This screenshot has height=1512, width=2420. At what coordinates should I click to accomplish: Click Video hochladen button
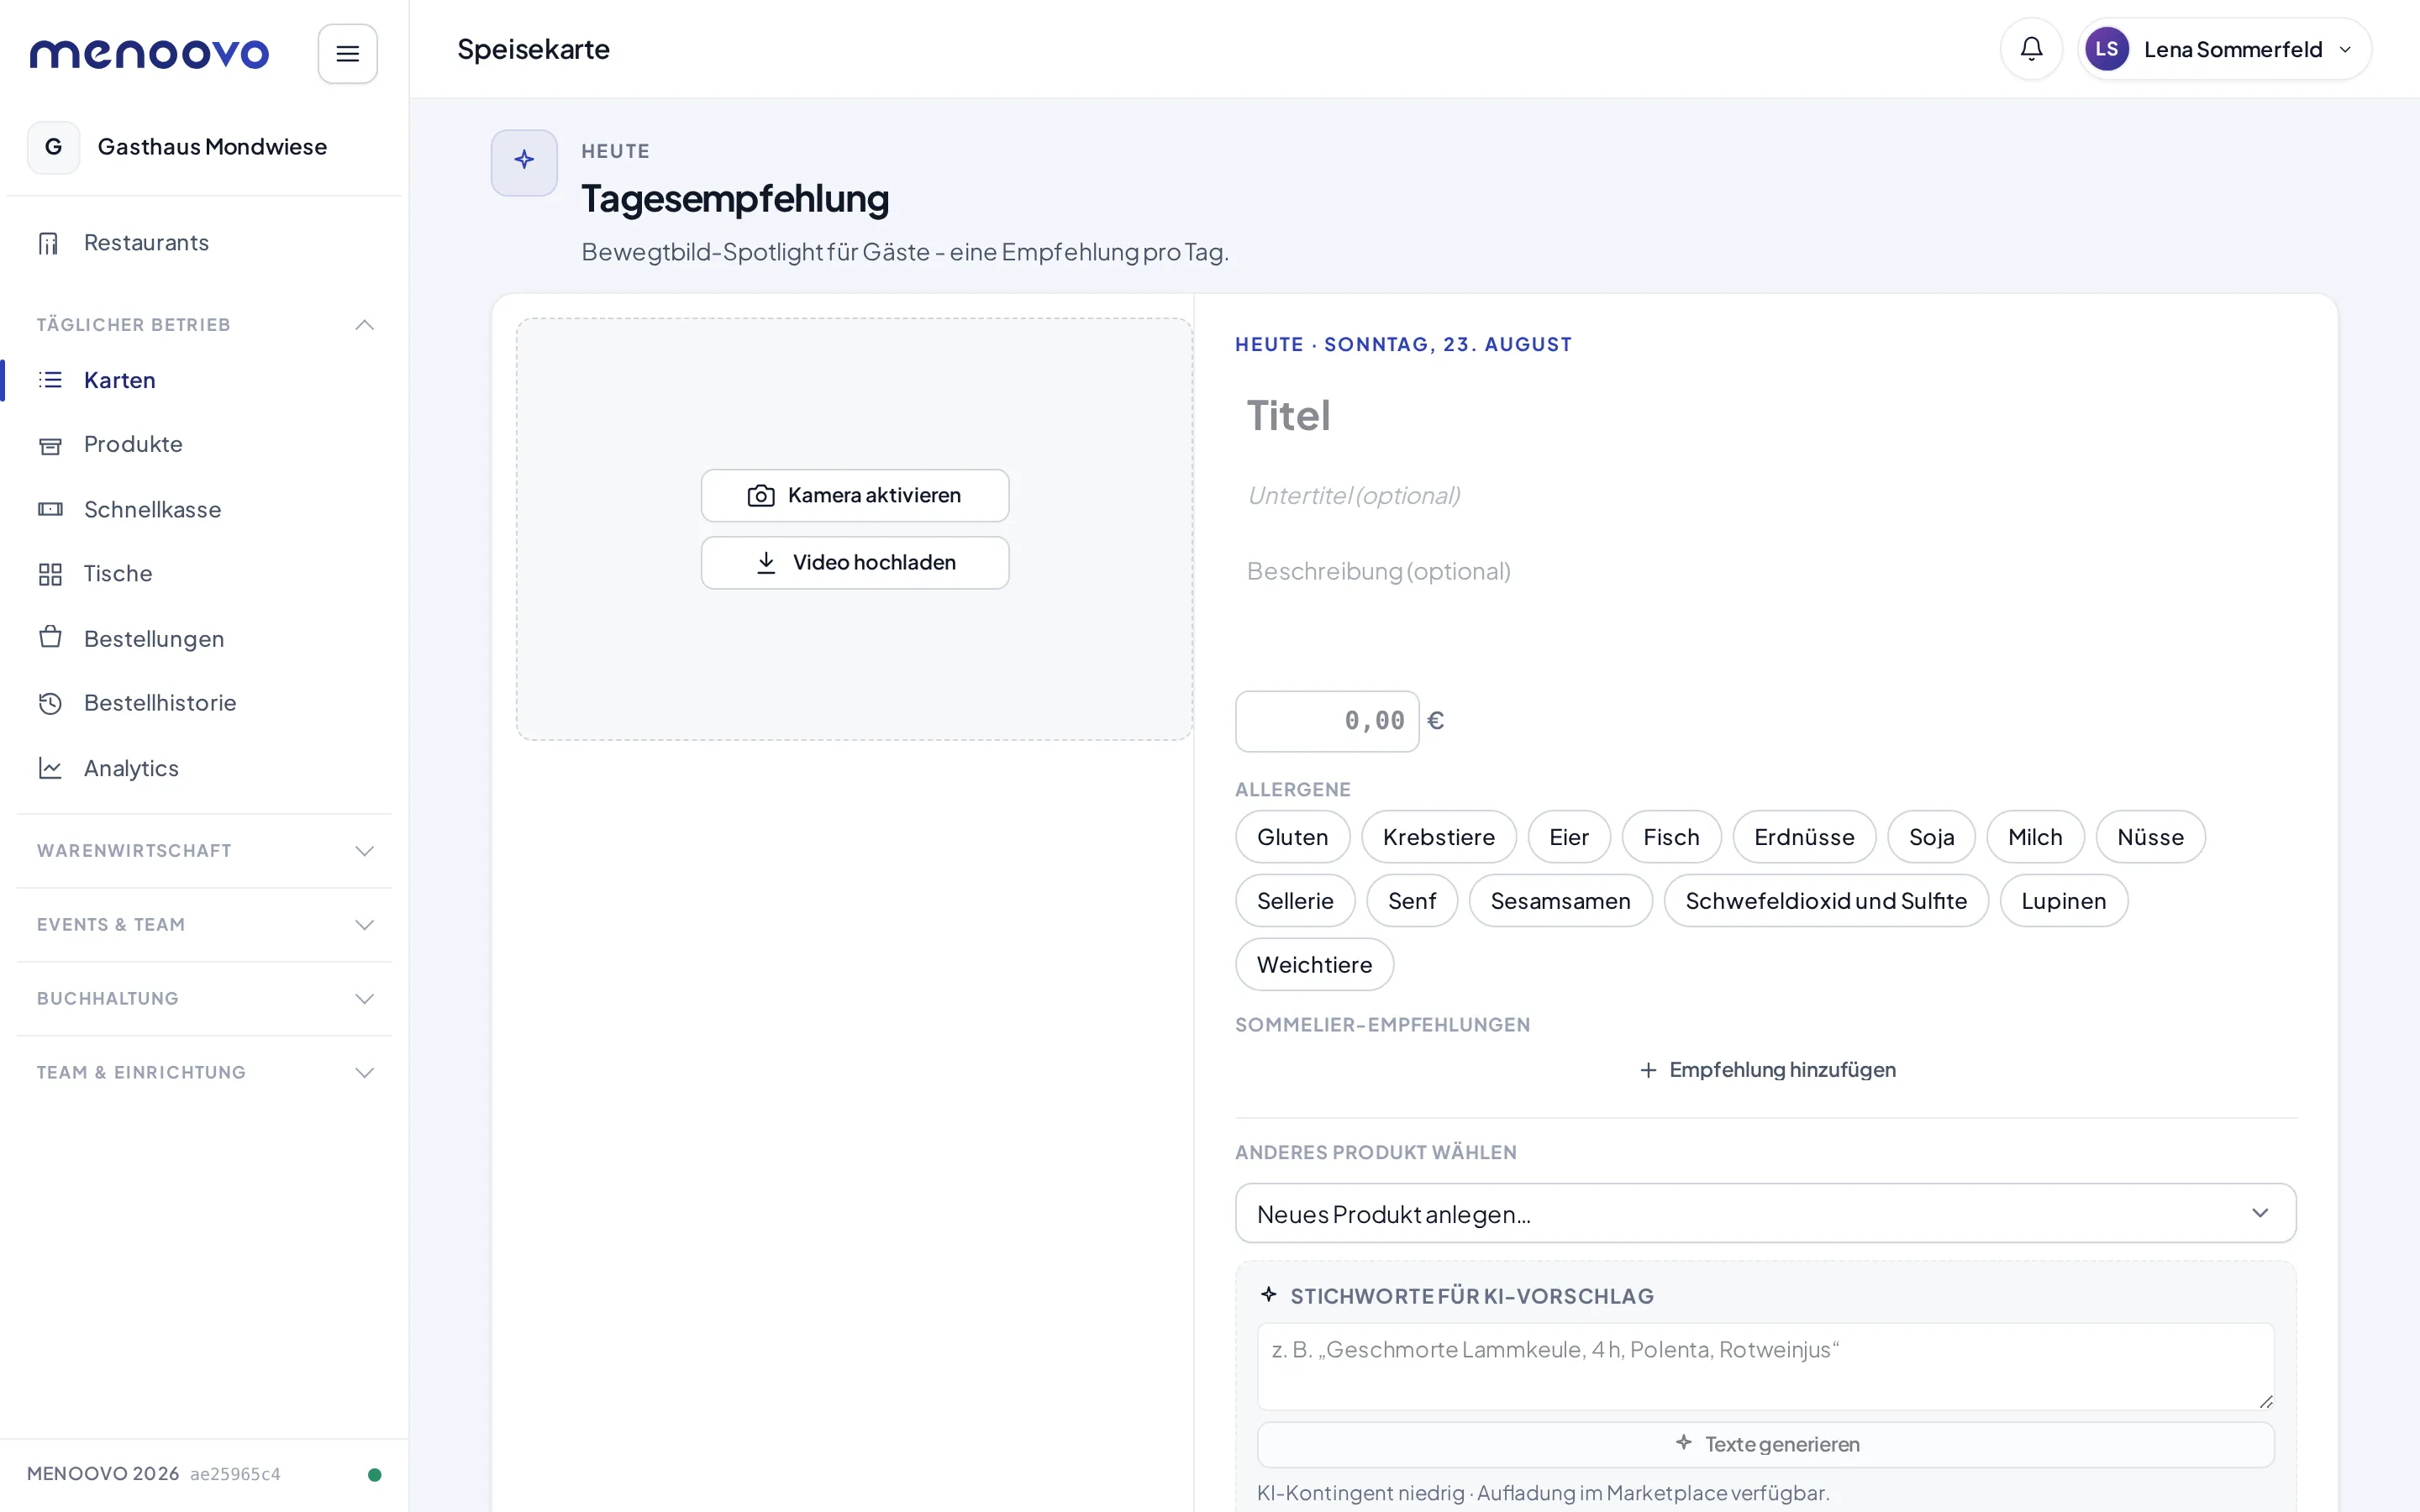point(855,563)
